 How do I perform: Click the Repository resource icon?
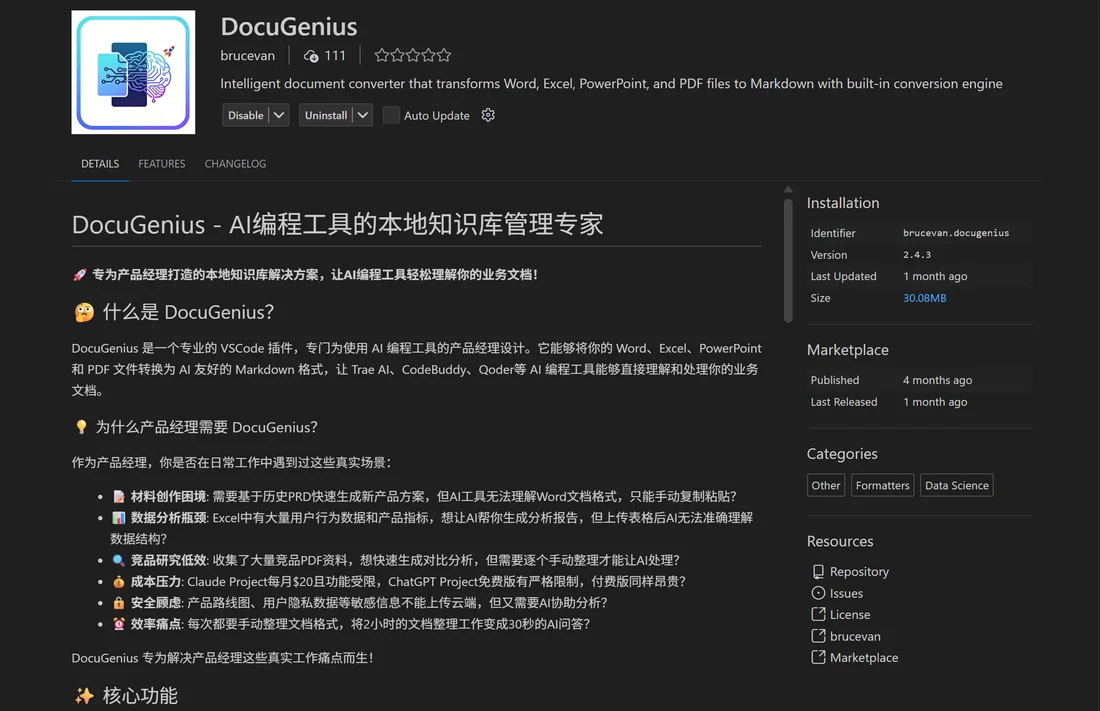coord(818,571)
